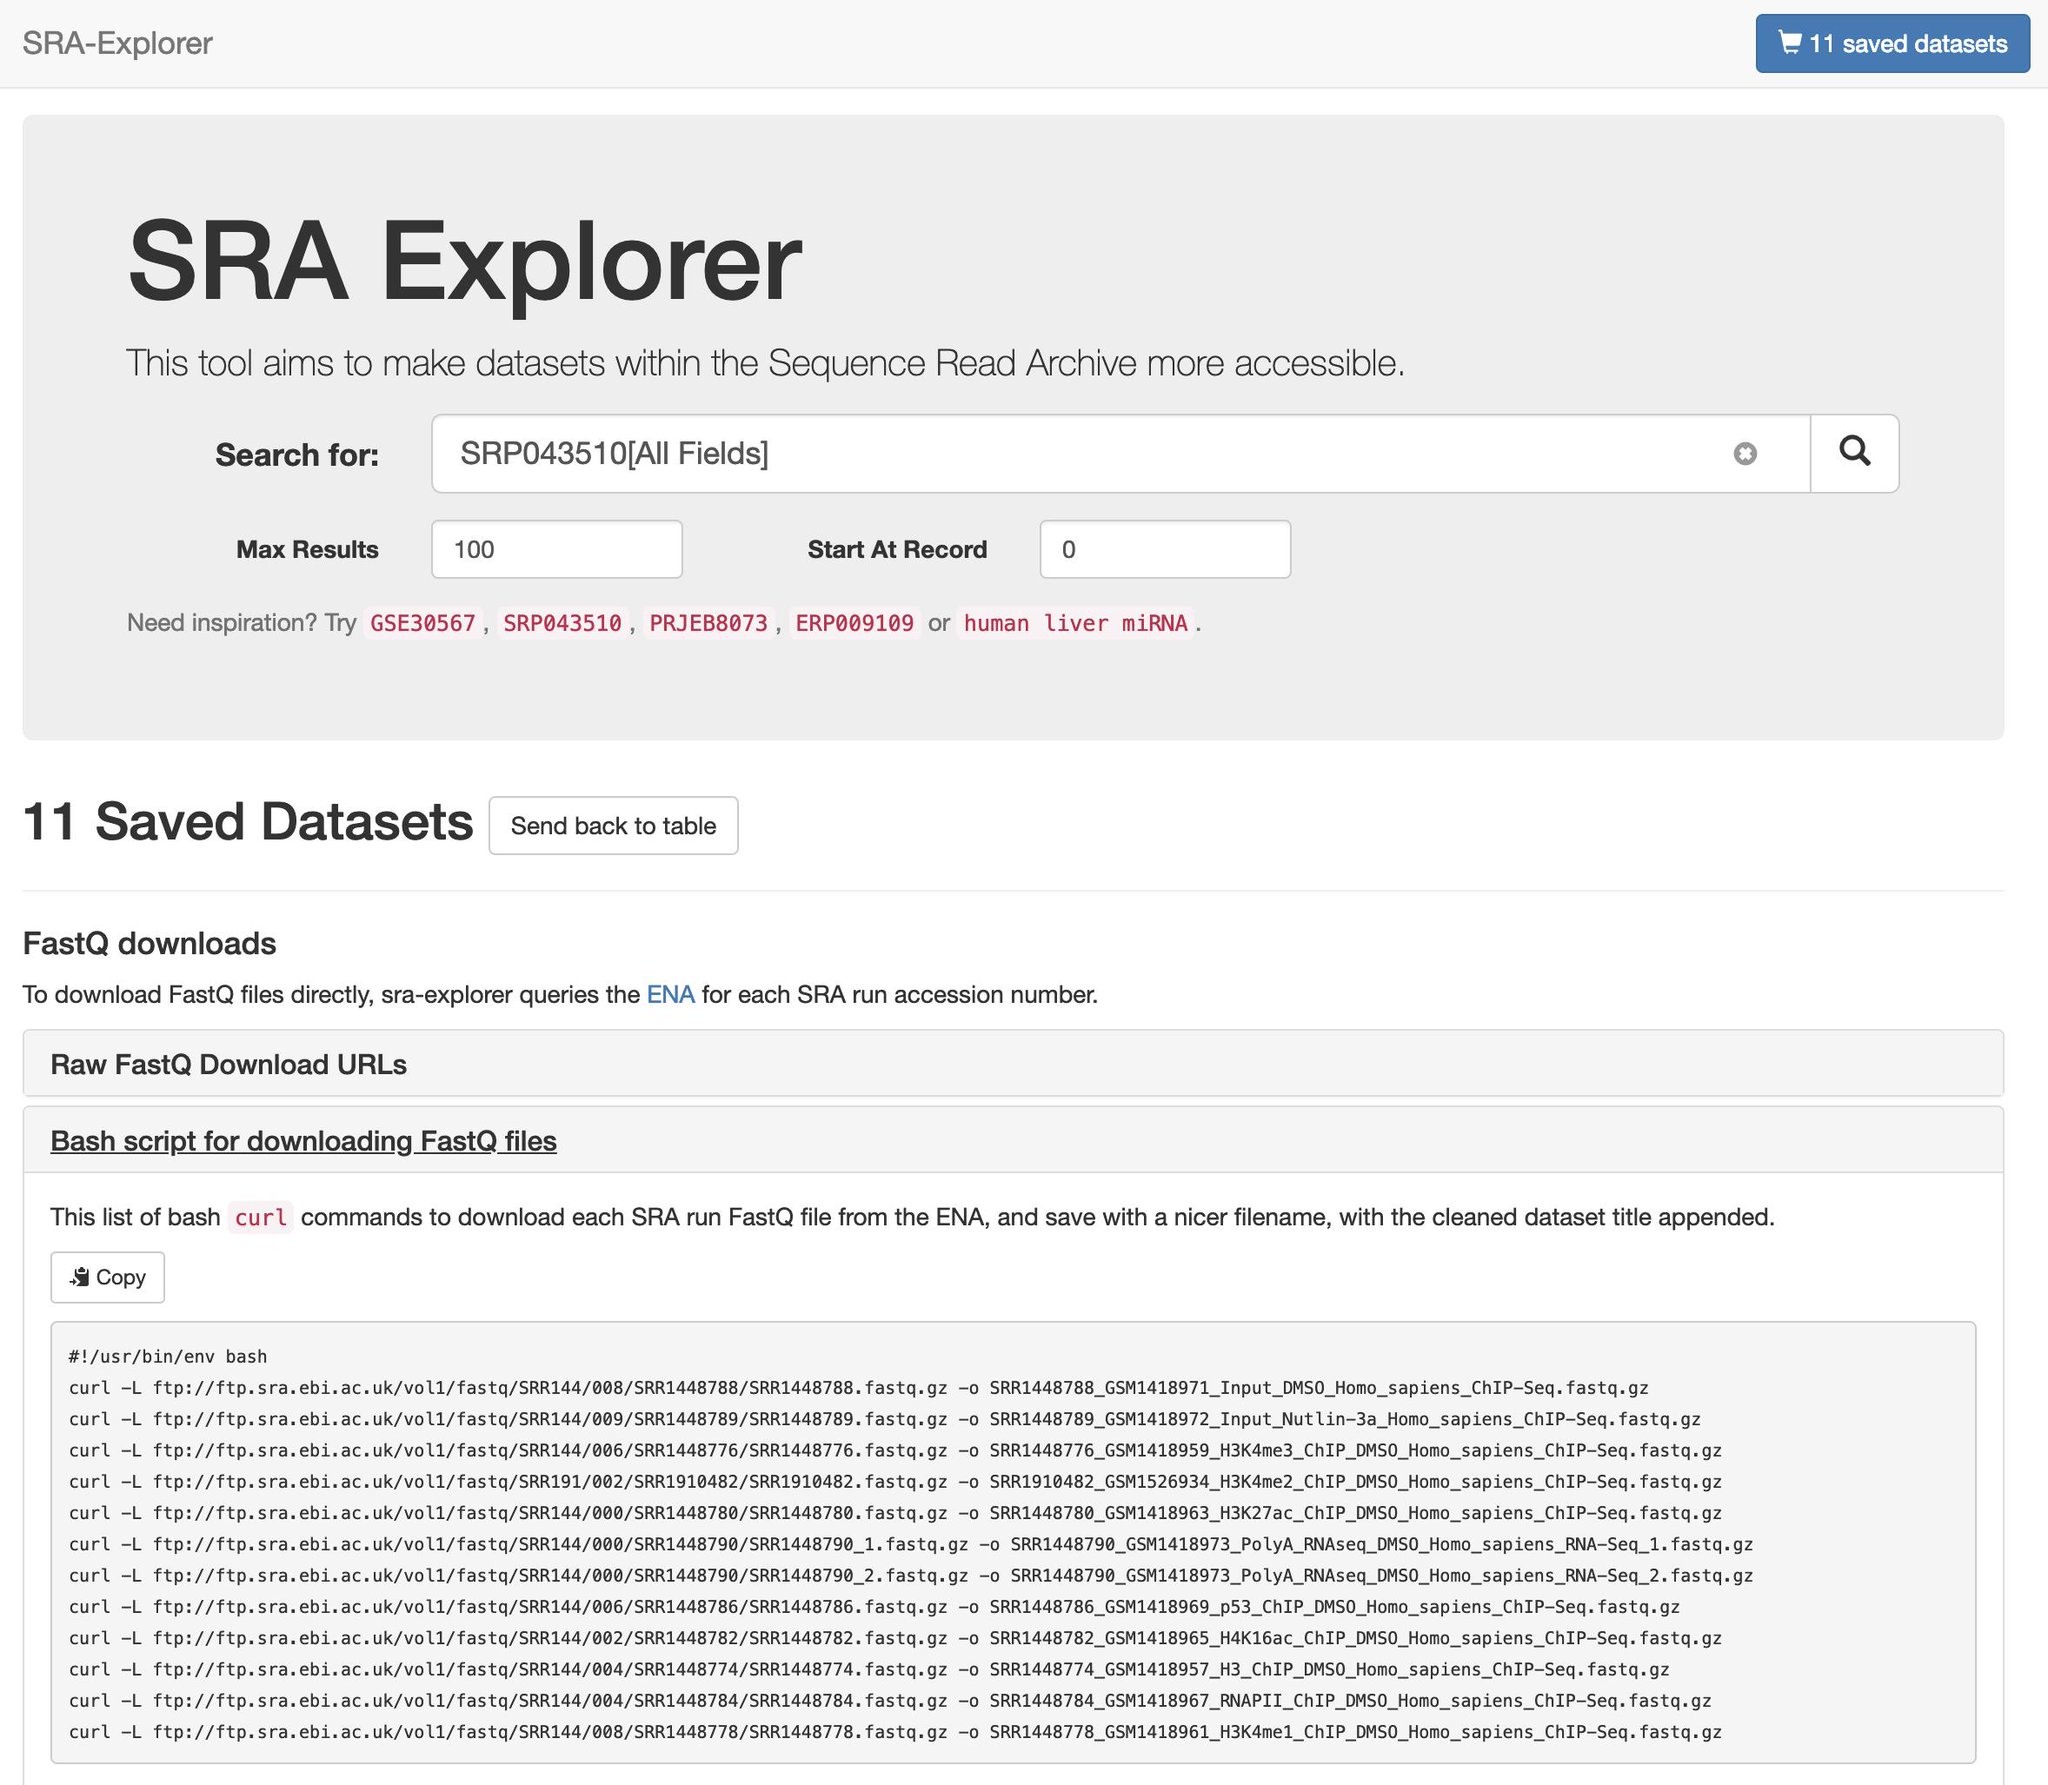Click the Start At Record input box

(x=1164, y=549)
